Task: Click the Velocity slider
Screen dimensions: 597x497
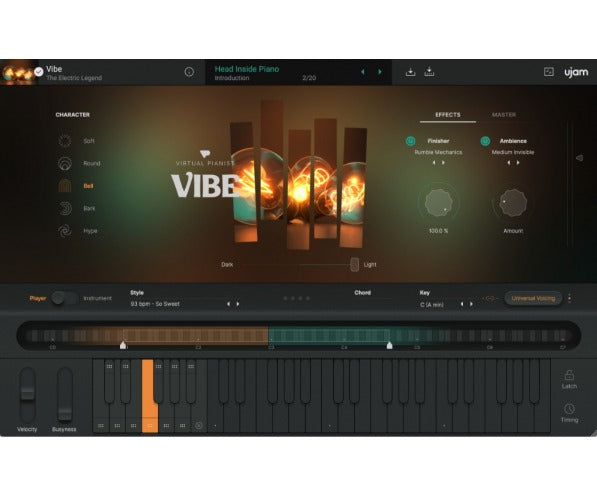Action: pyautogui.click(x=27, y=394)
